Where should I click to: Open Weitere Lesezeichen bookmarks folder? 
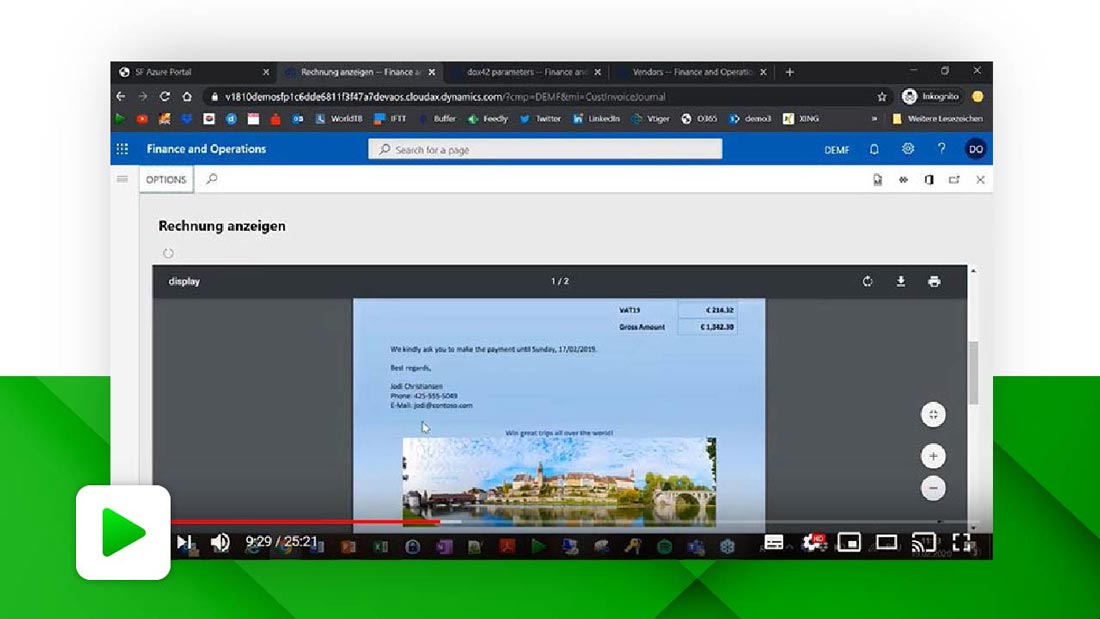937,119
